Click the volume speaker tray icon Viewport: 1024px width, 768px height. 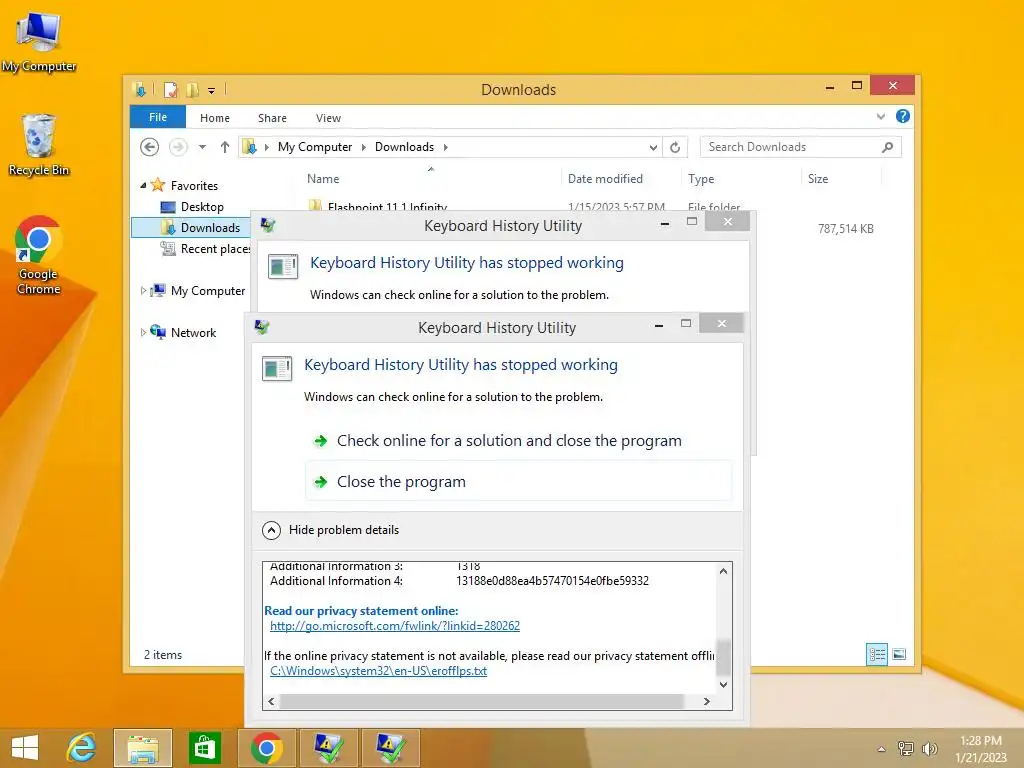point(929,748)
